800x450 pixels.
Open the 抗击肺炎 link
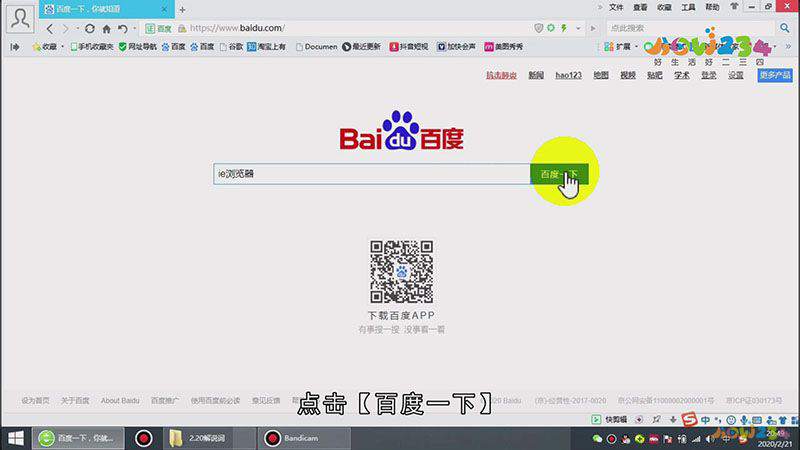[501, 75]
